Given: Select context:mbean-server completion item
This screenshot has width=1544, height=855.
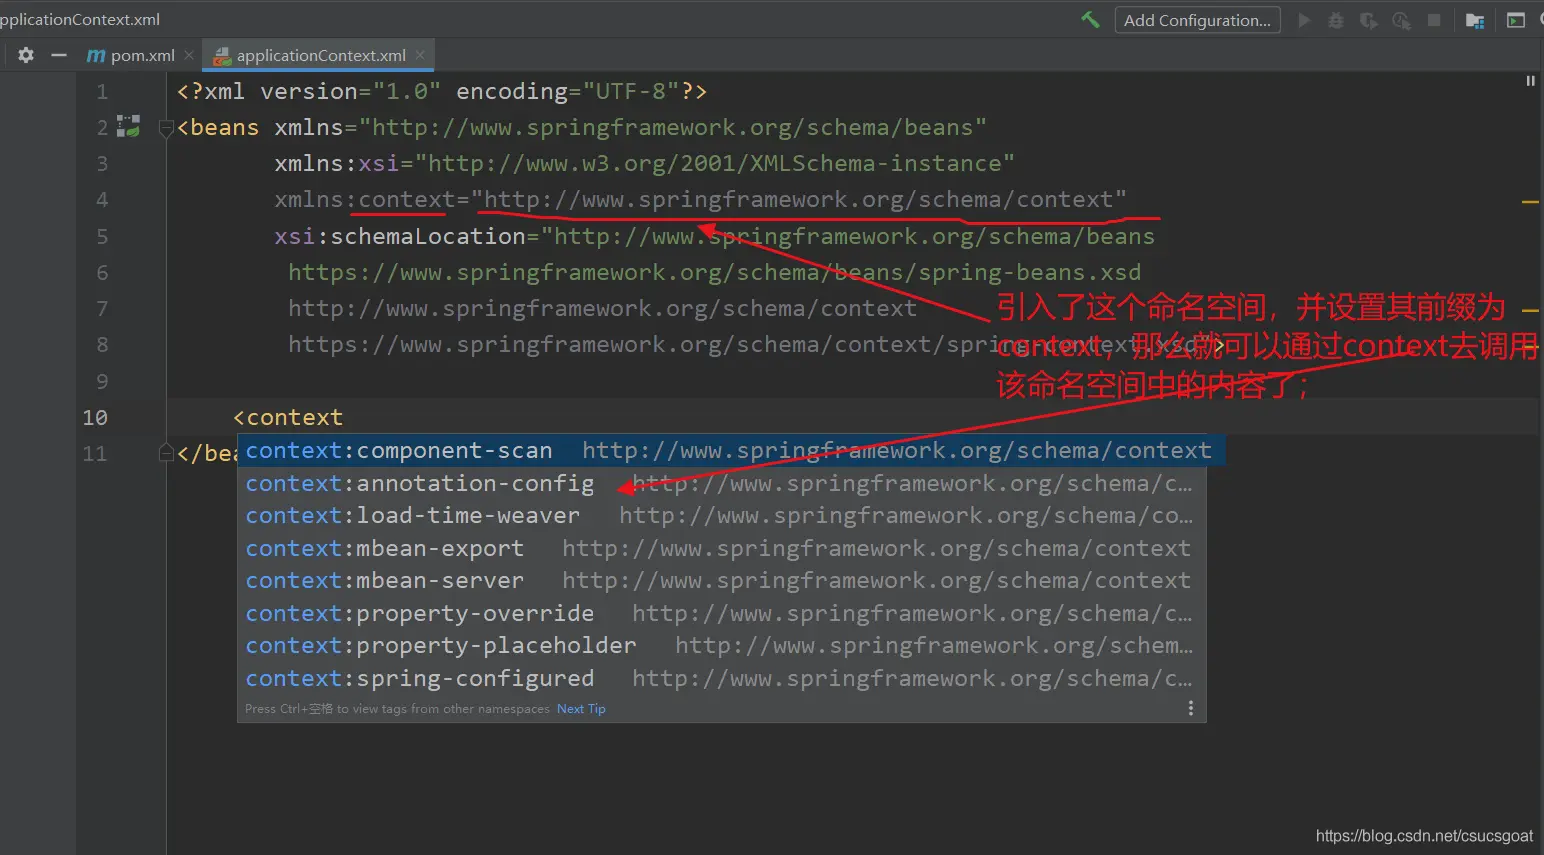Looking at the screenshot, I should point(721,581).
